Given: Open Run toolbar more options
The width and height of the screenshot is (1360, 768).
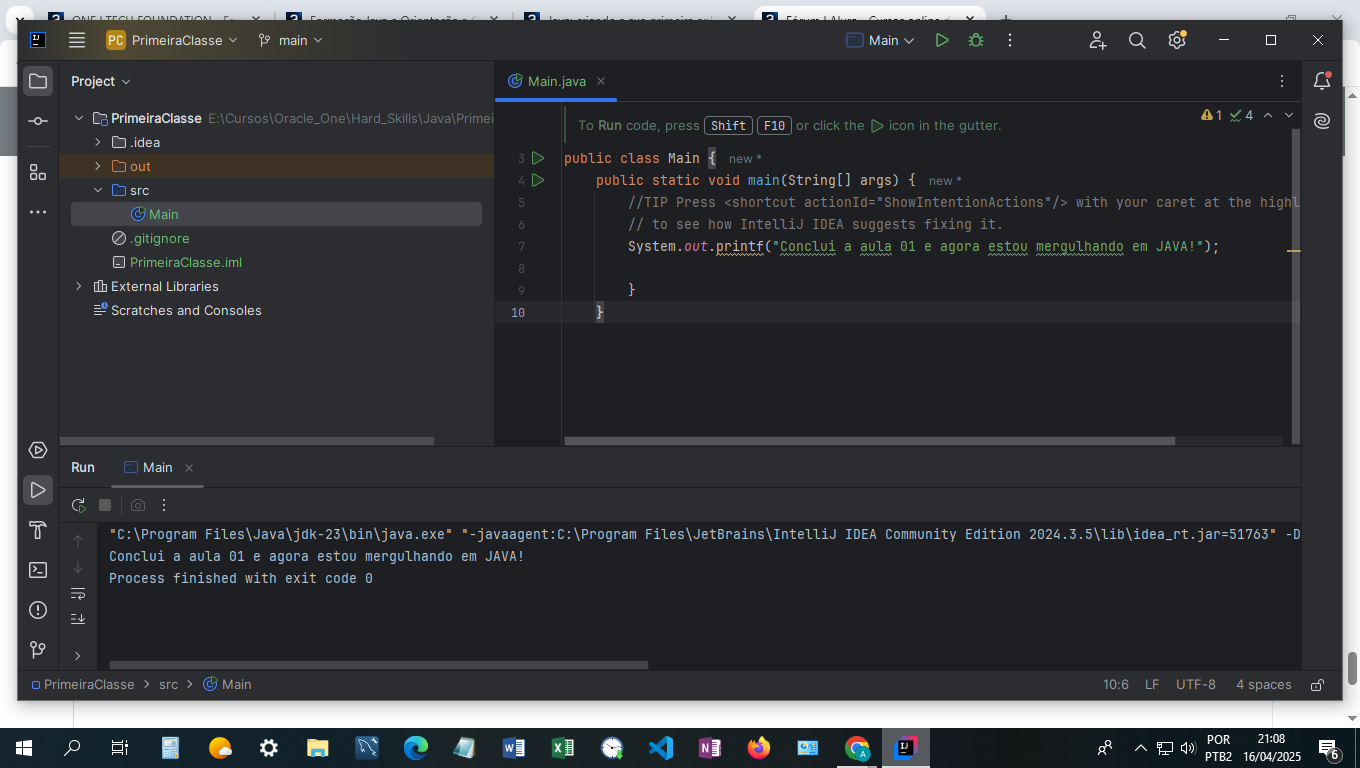Looking at the screenshot, I should click(x=164, y=505).
